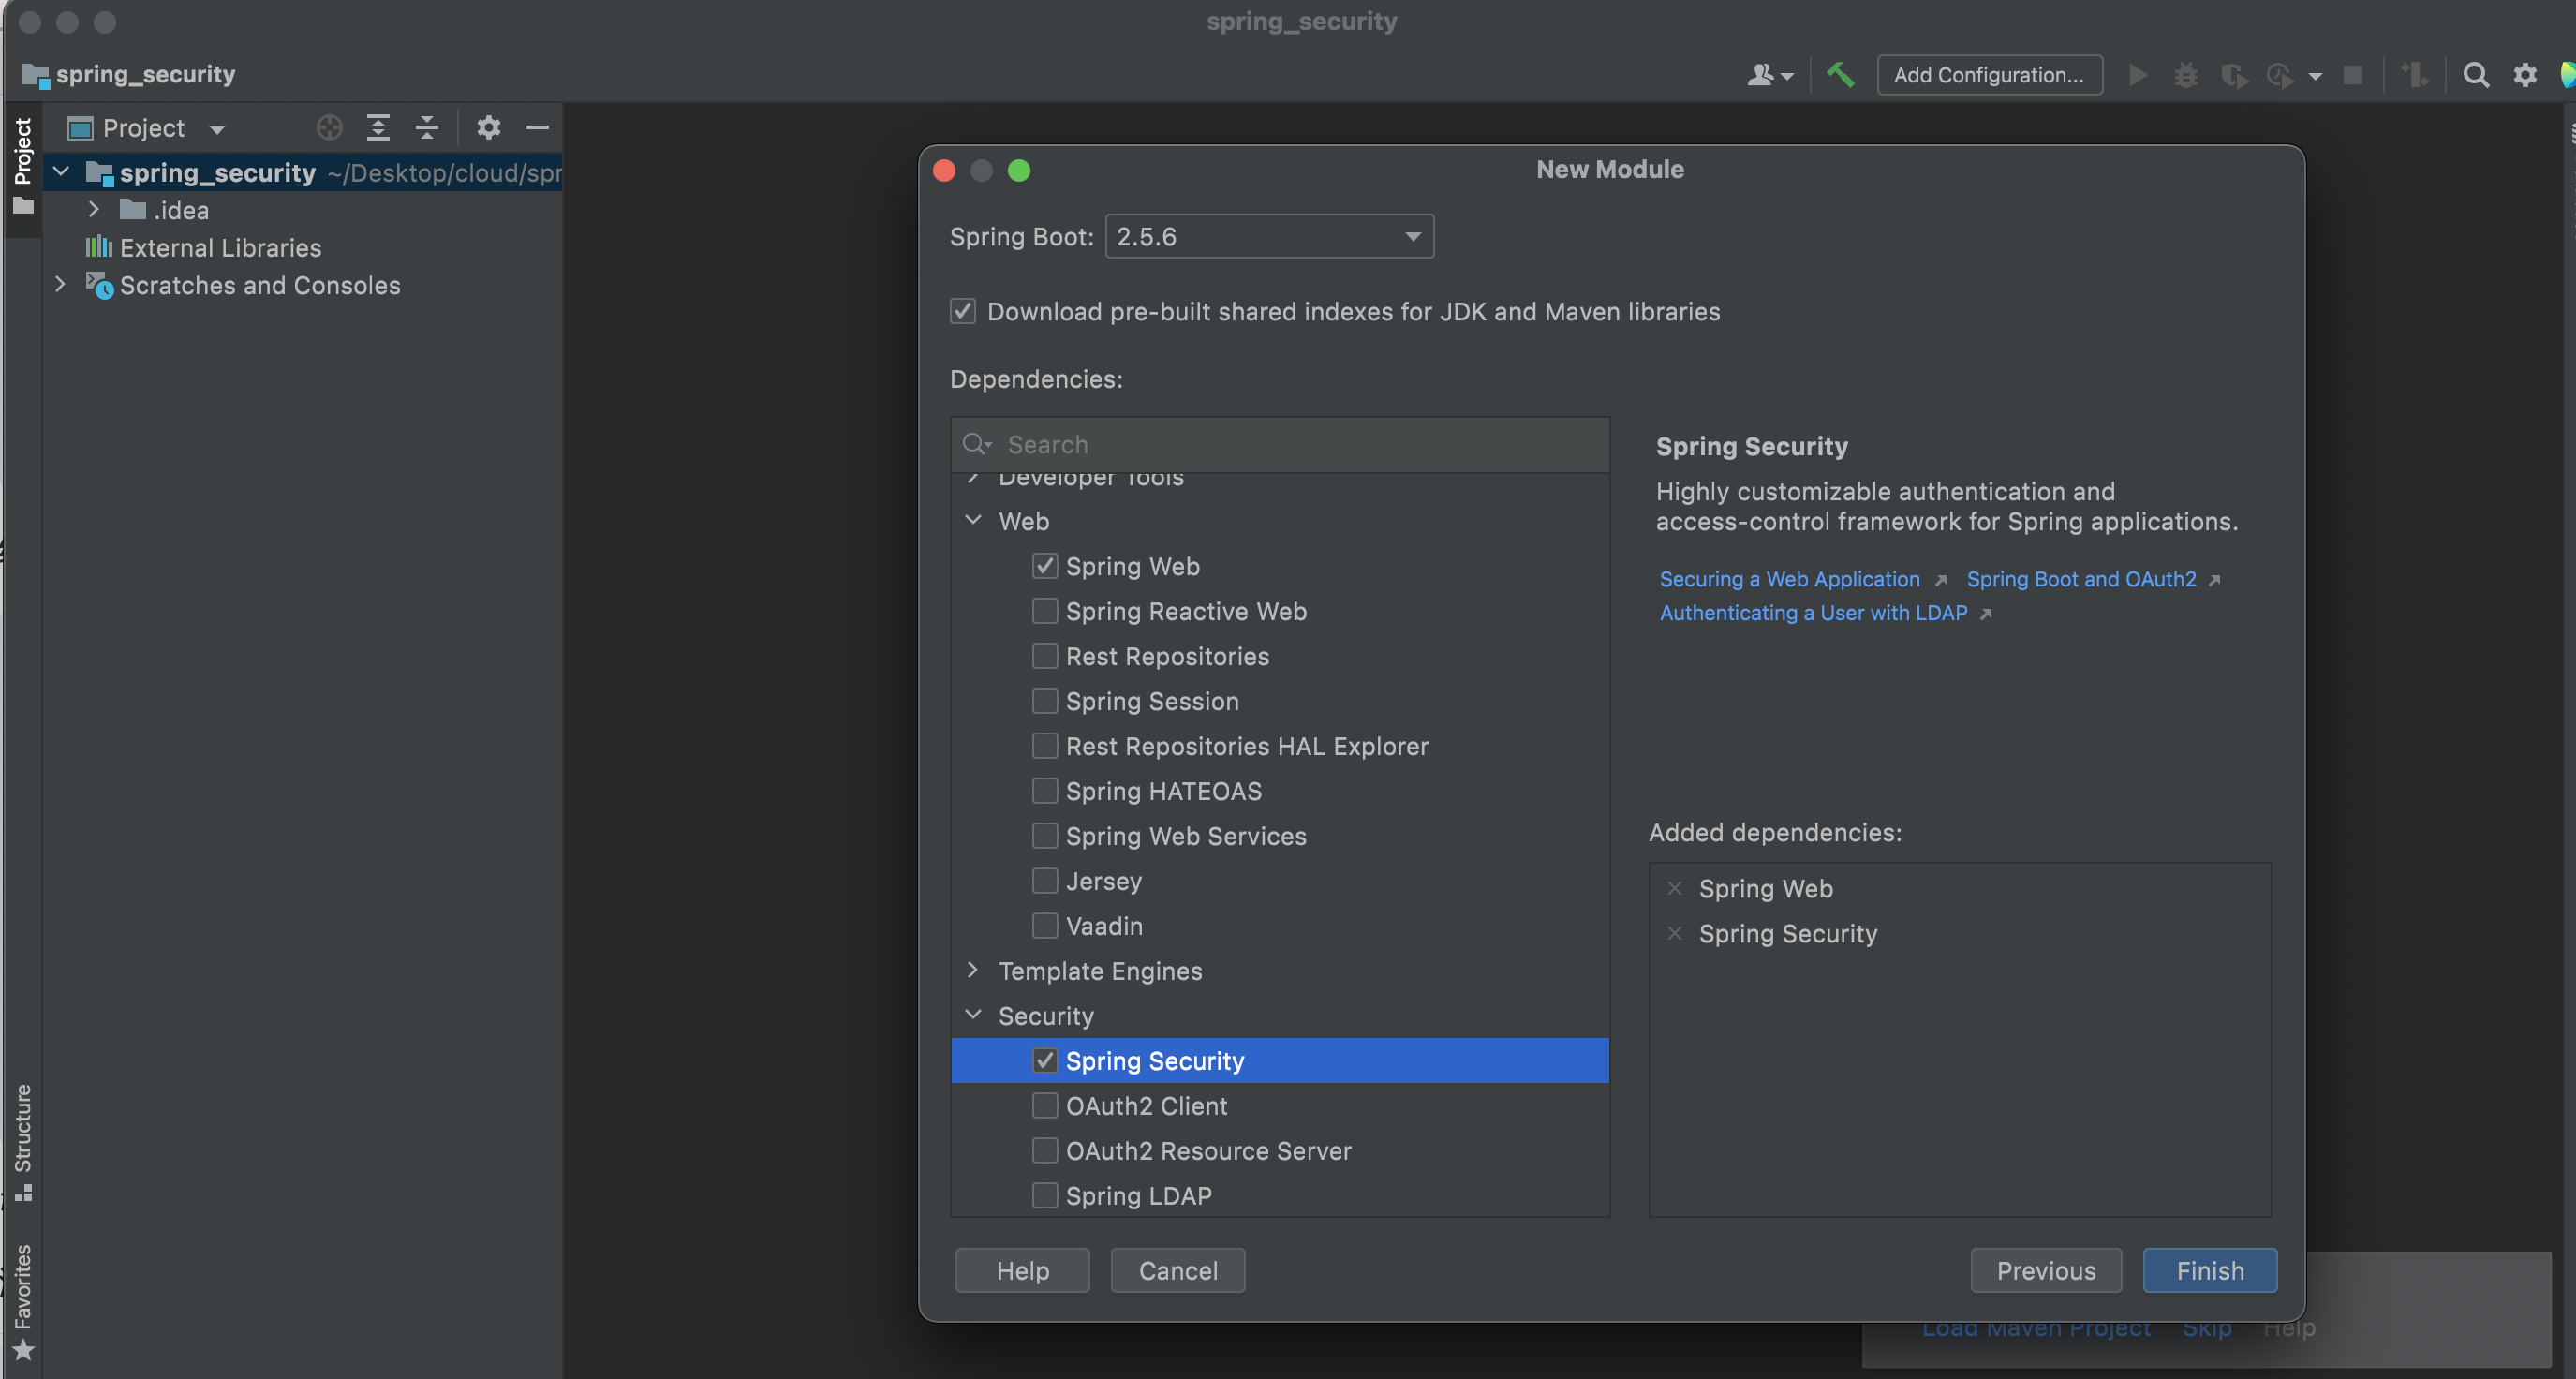Collapse the Web dependency category
Viewport: 2576px width, 1379px height.
(973, 520)
